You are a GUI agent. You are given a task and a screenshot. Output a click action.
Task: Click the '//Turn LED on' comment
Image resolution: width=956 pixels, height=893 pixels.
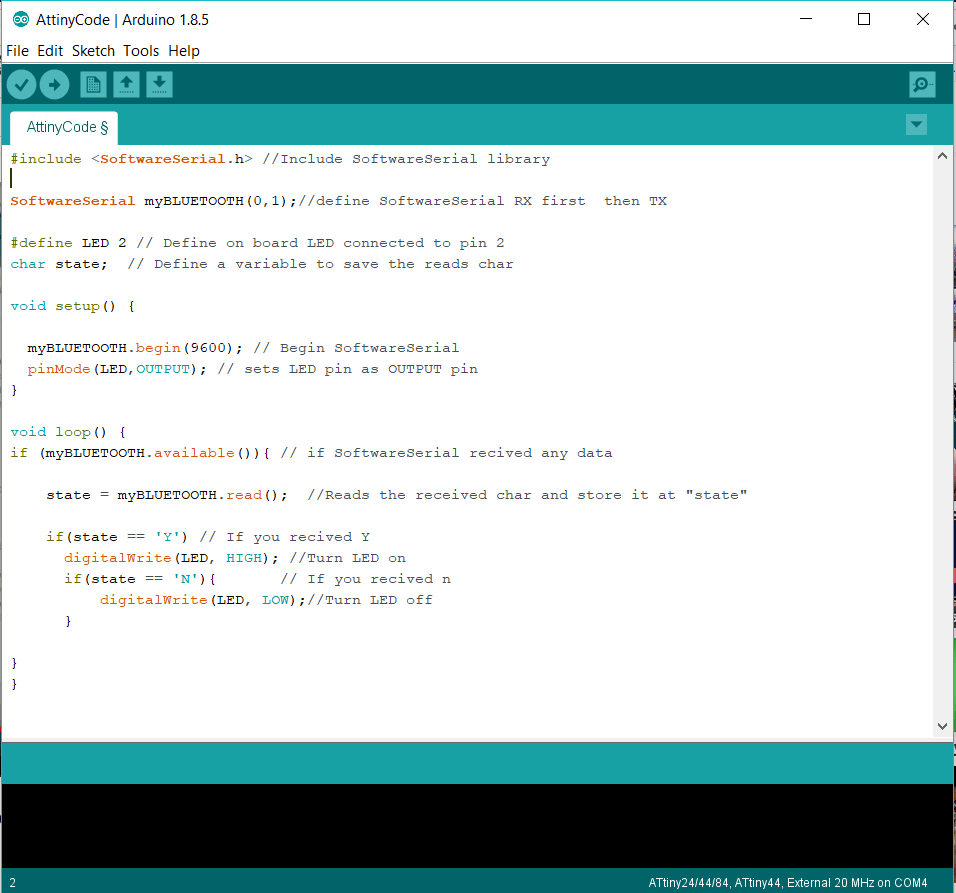348,558
